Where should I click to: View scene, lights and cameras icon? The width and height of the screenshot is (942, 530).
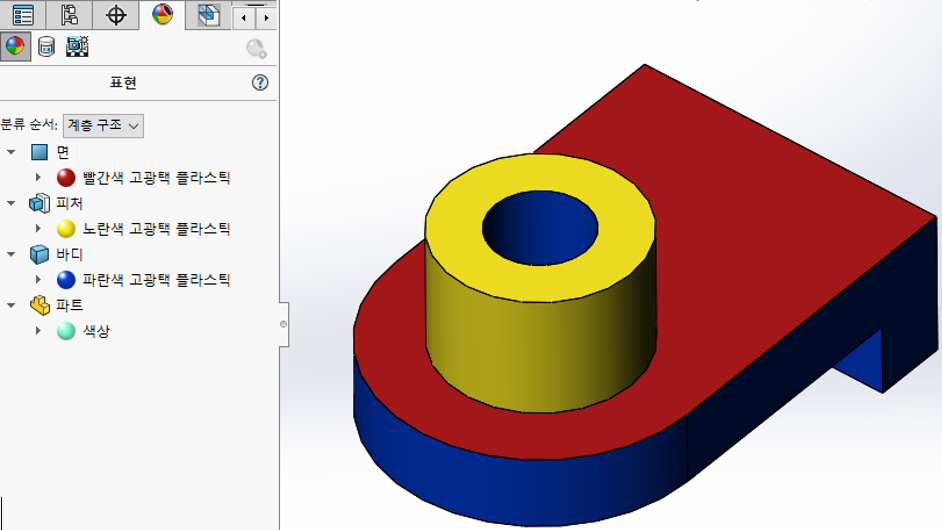click(x=77, y=46)
